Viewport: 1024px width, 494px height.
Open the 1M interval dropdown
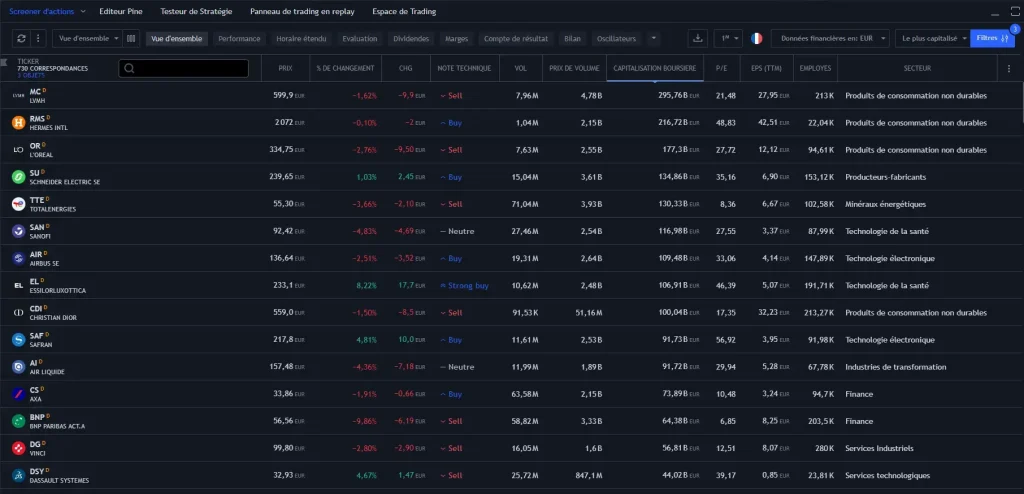728,39
